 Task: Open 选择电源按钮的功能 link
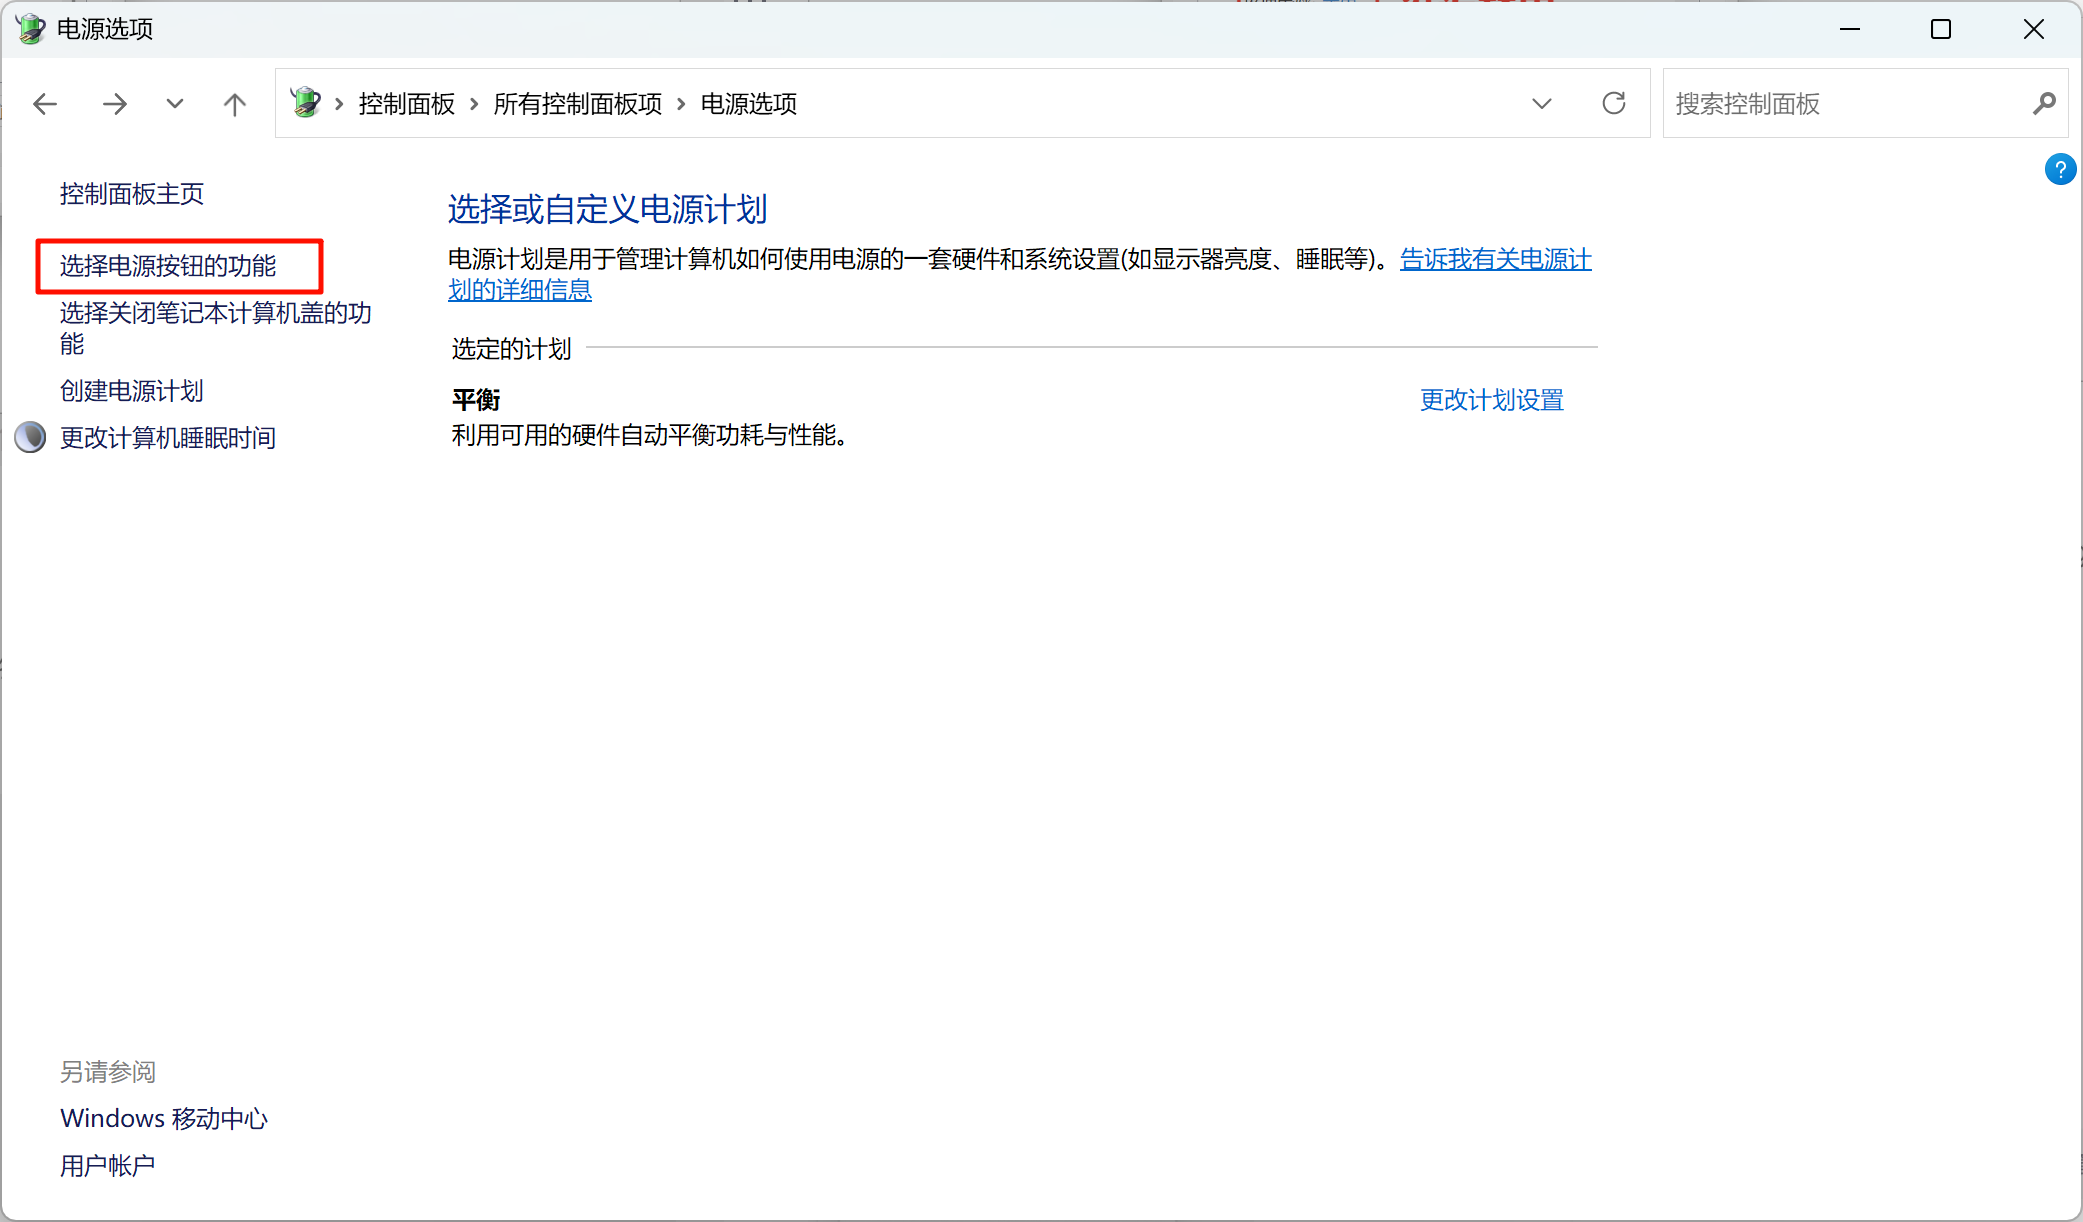coord(168,266)
